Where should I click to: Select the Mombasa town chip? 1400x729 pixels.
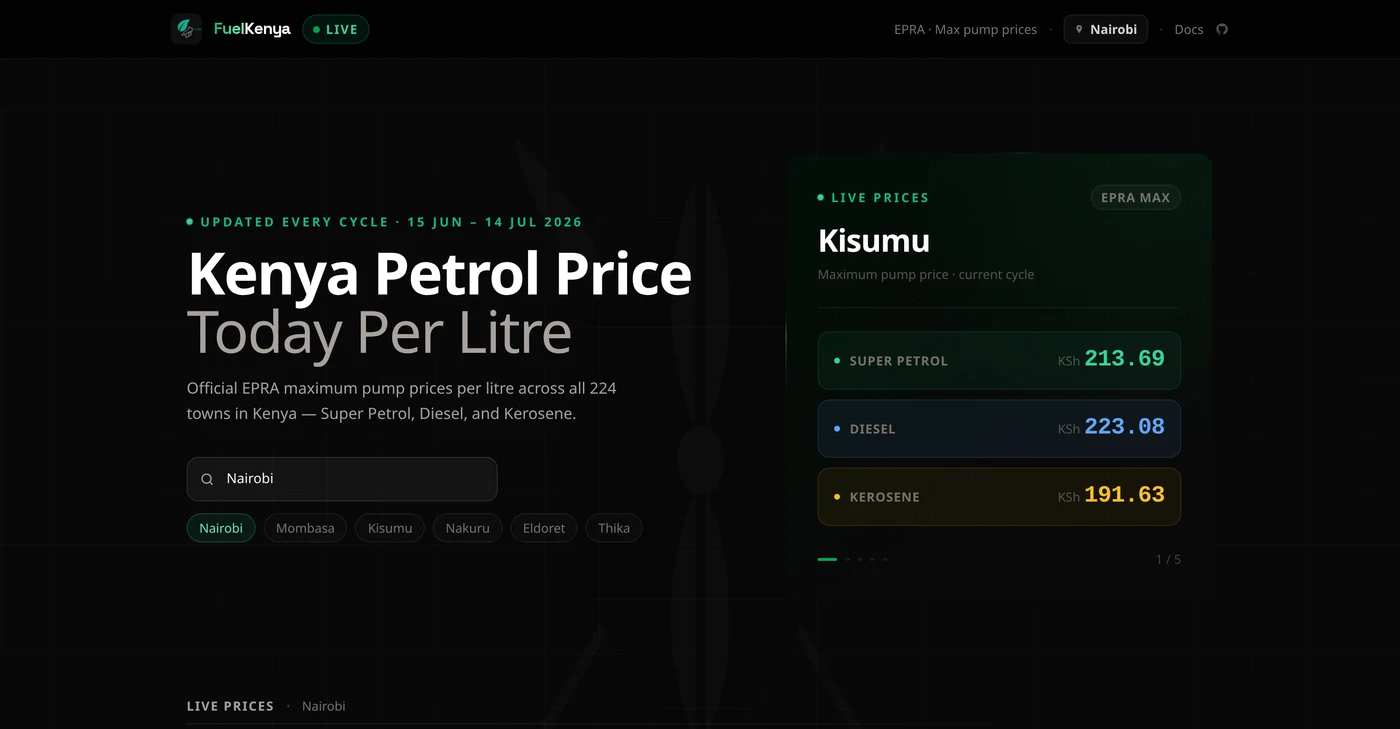(305, 528)
